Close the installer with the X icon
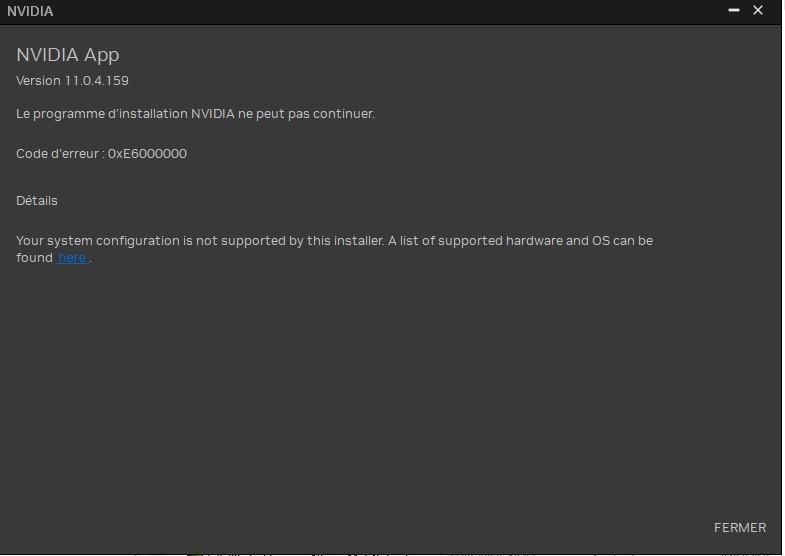Viewport: 785px width, 556px height. pyautogui.click(x=757, y=11)
